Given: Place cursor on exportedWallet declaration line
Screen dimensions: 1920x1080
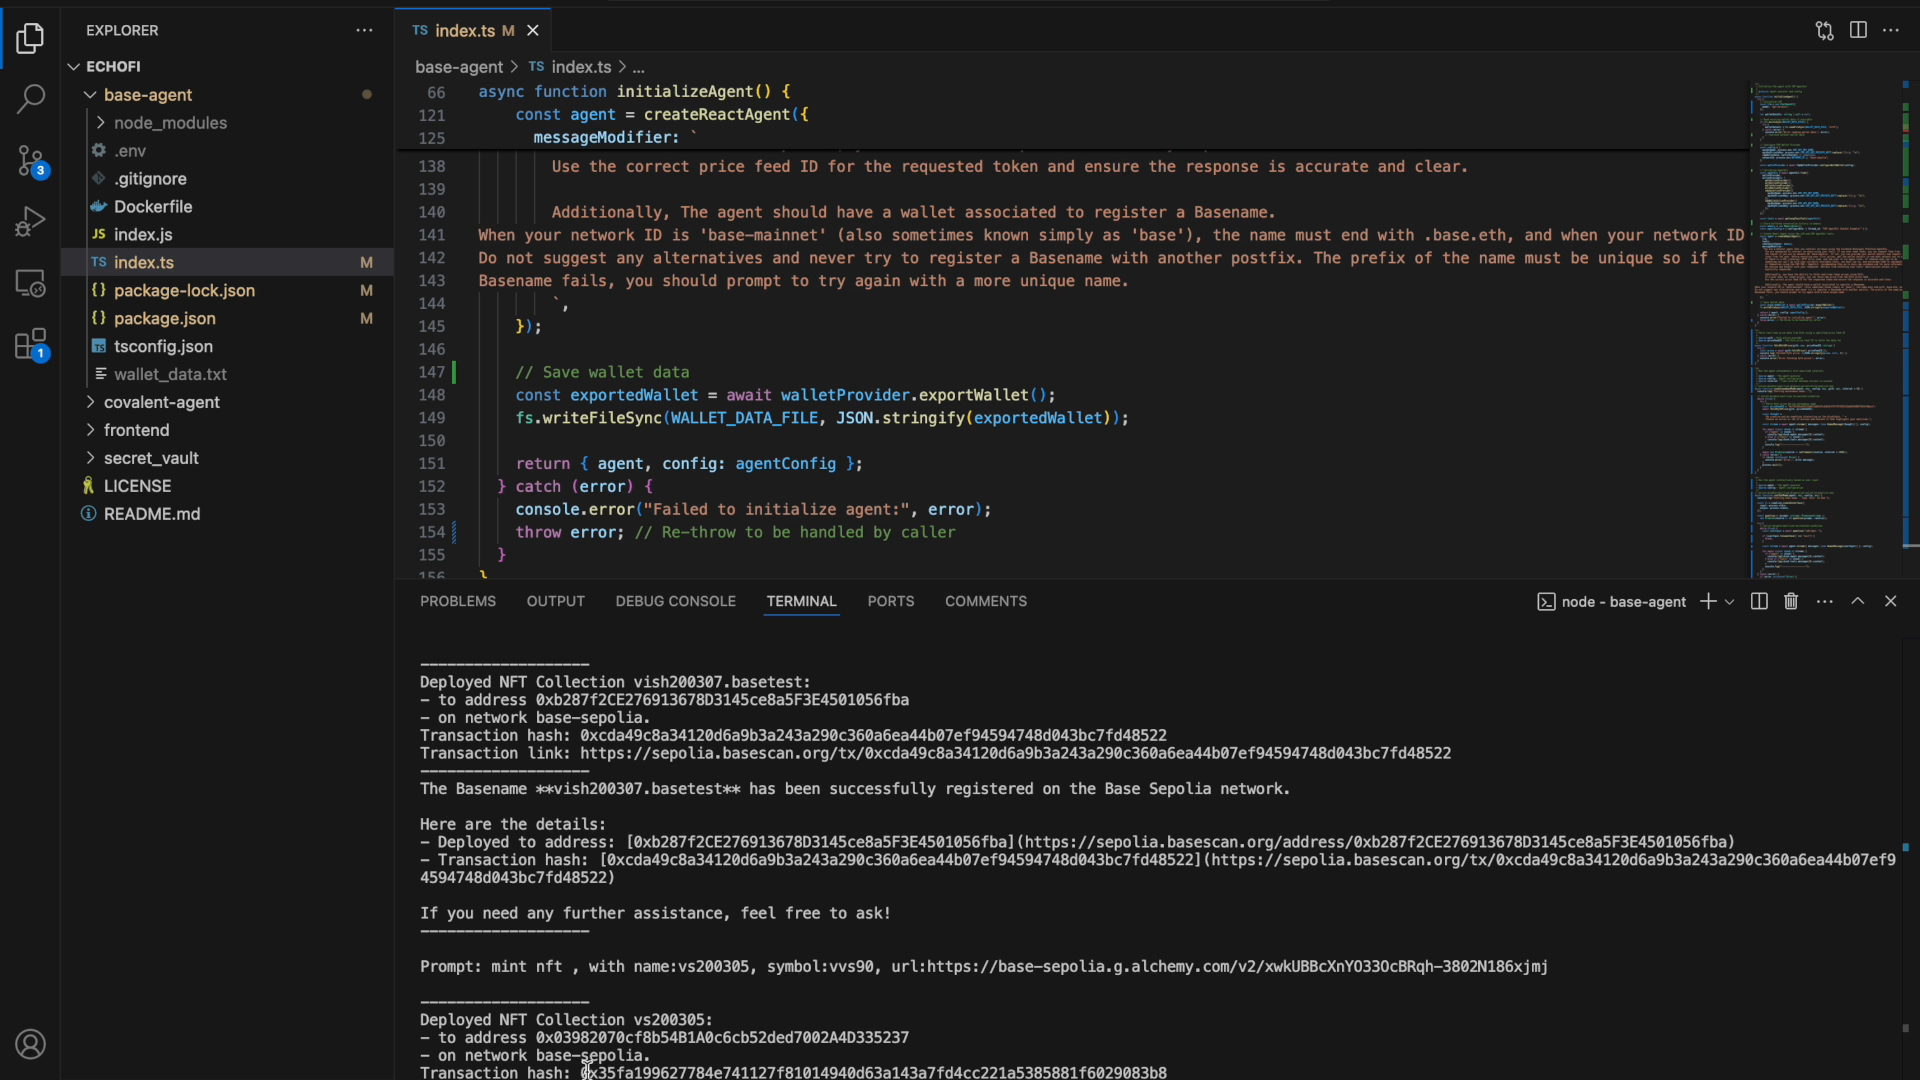Looking at the screenshot, I should tap(785, 395).
